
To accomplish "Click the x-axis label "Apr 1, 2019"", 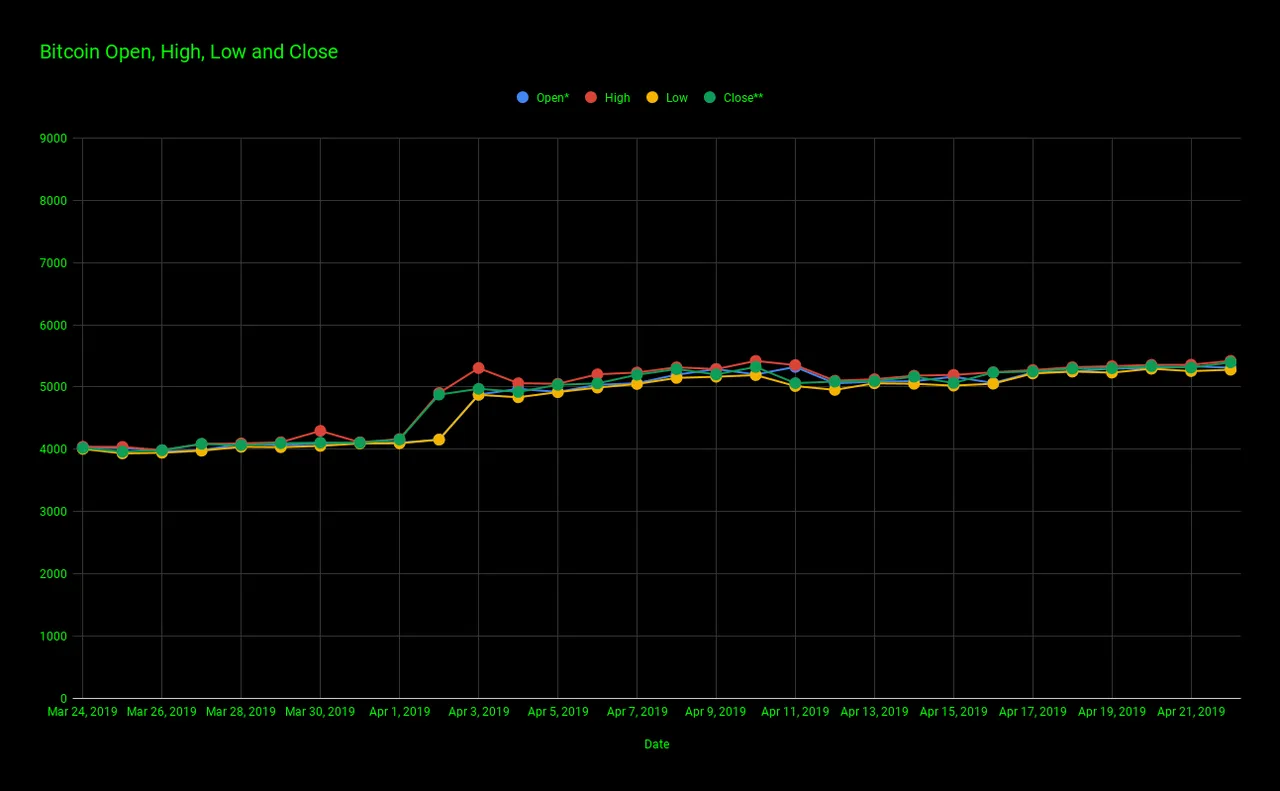I will click(399, 712).
